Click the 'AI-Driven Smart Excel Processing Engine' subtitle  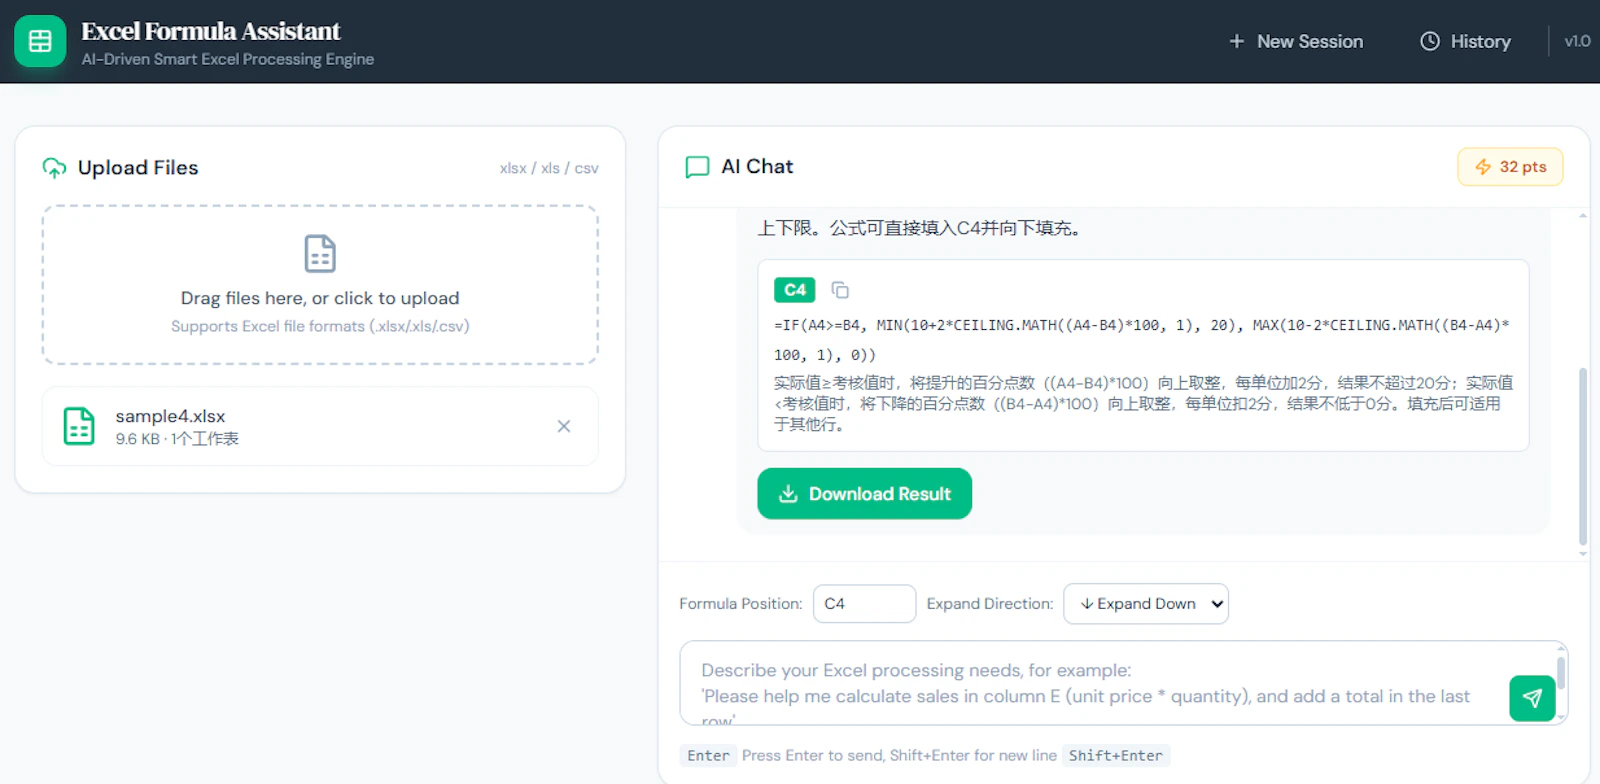(x=228, y=59)
